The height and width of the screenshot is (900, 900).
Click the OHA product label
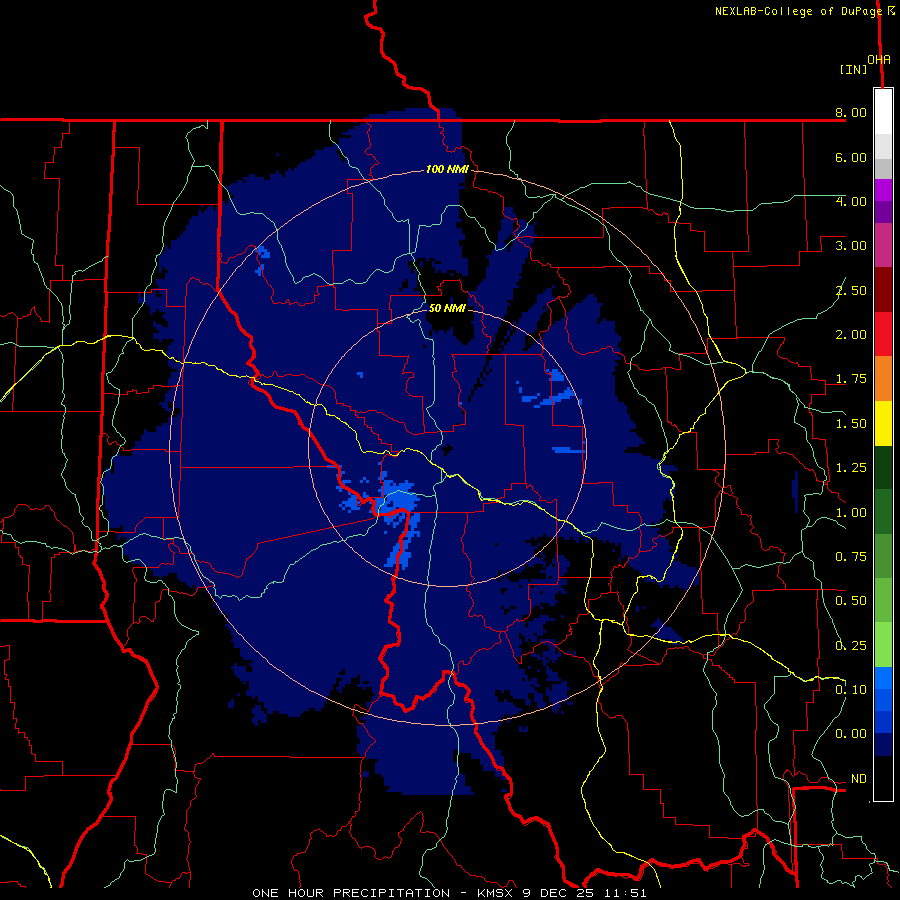[x=879, y=60]
